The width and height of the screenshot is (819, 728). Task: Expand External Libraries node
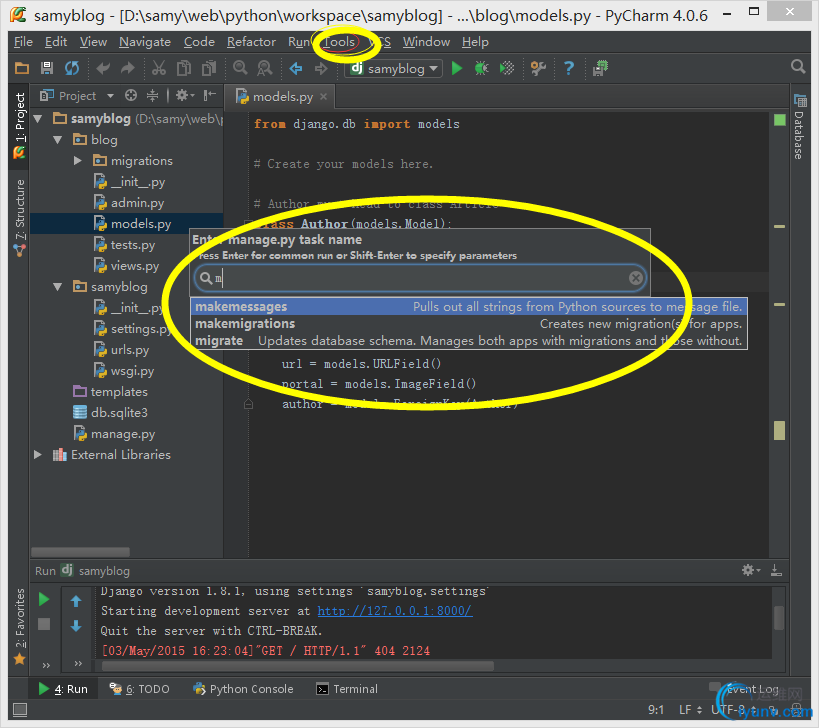point(38,454)
